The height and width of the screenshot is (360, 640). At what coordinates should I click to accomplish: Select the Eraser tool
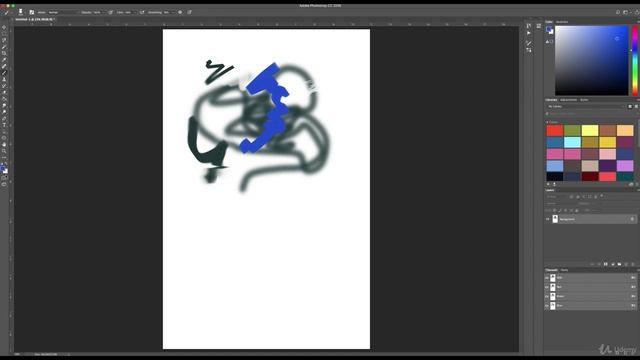(x=4, y=93)
